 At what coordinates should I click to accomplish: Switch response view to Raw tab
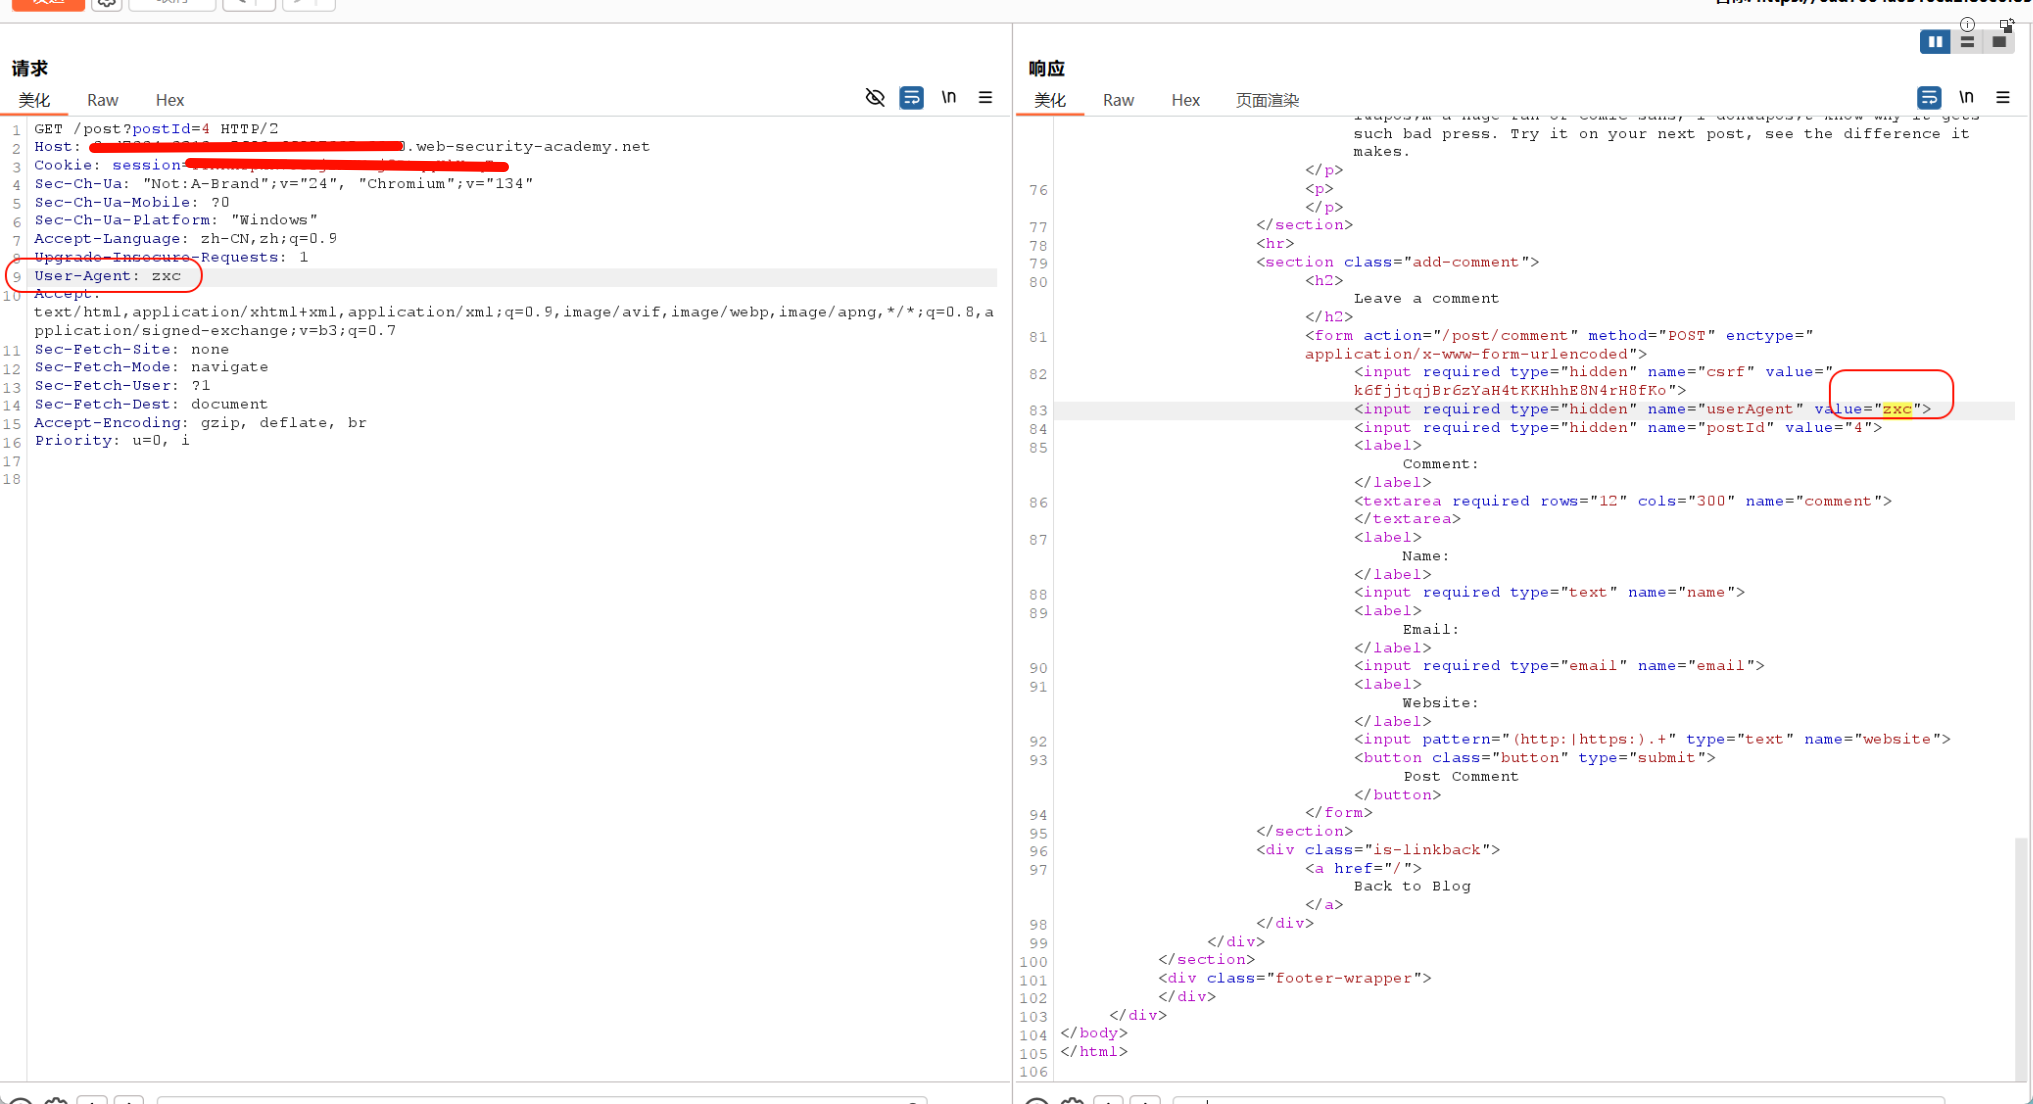(x=1118, y=100)
